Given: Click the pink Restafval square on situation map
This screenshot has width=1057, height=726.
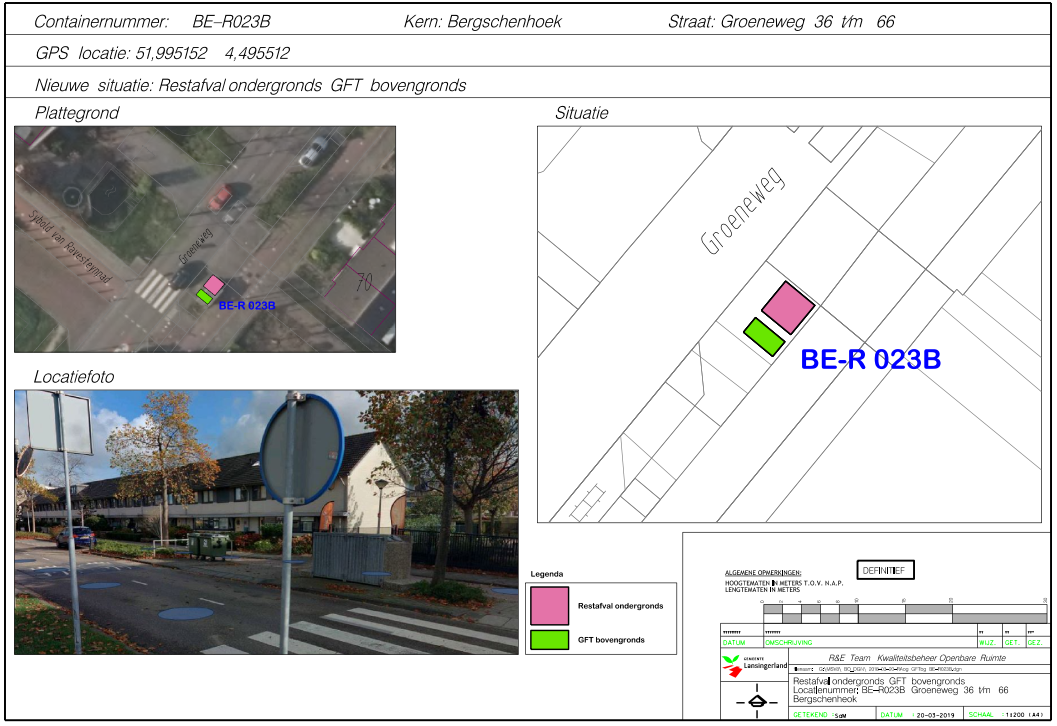Looking at the screenshot, I should point(788,307).
